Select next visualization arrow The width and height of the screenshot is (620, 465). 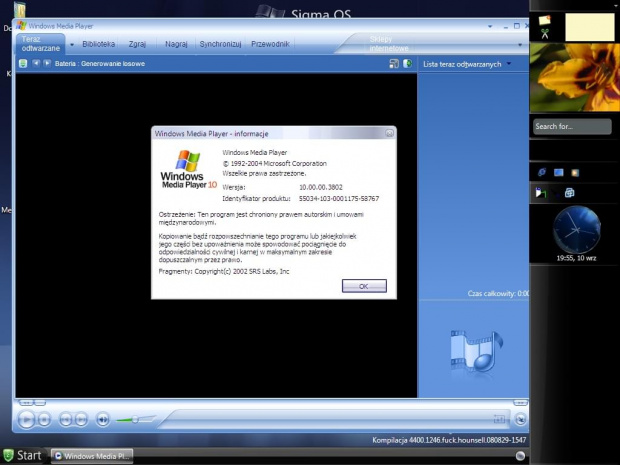point(47,63)
